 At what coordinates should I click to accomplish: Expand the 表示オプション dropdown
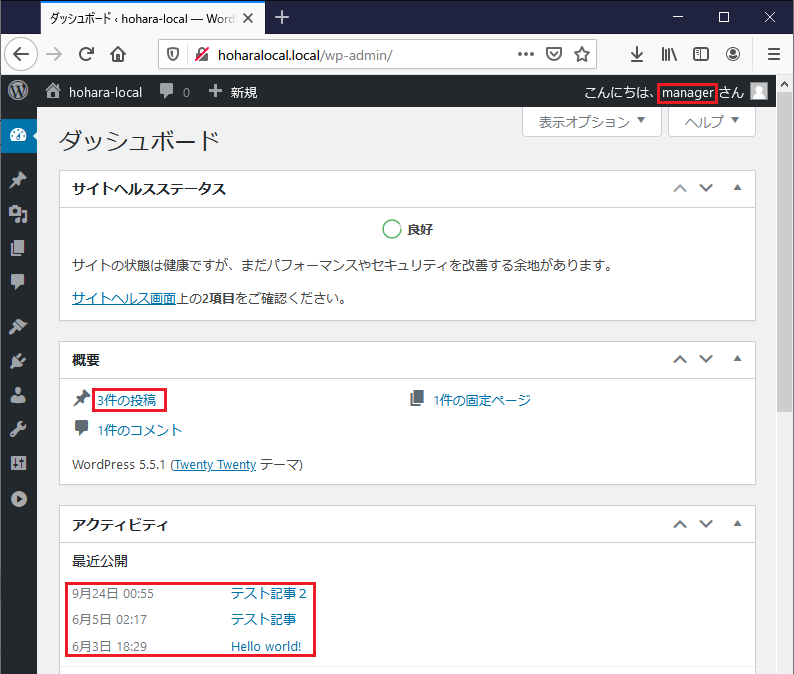click(x=592, y=122)
